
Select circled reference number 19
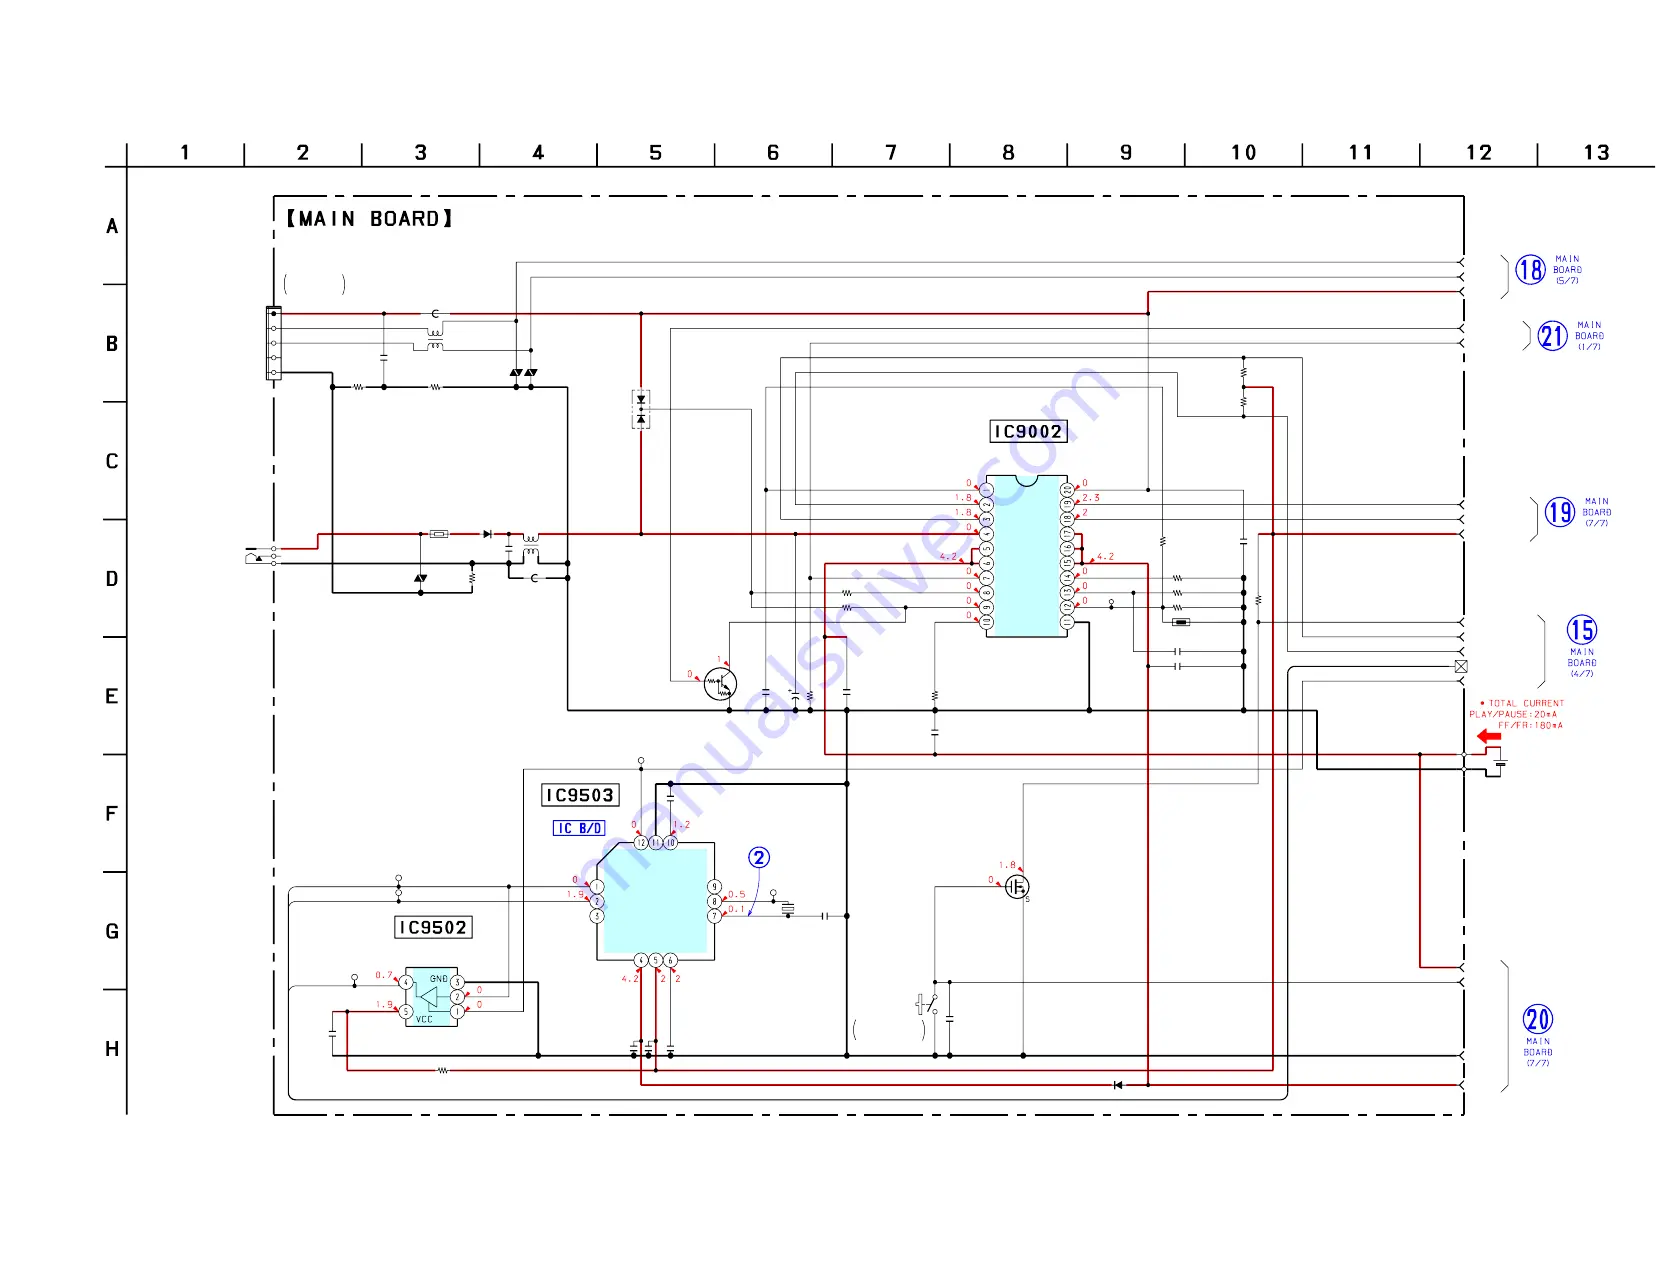point(1560,513)
